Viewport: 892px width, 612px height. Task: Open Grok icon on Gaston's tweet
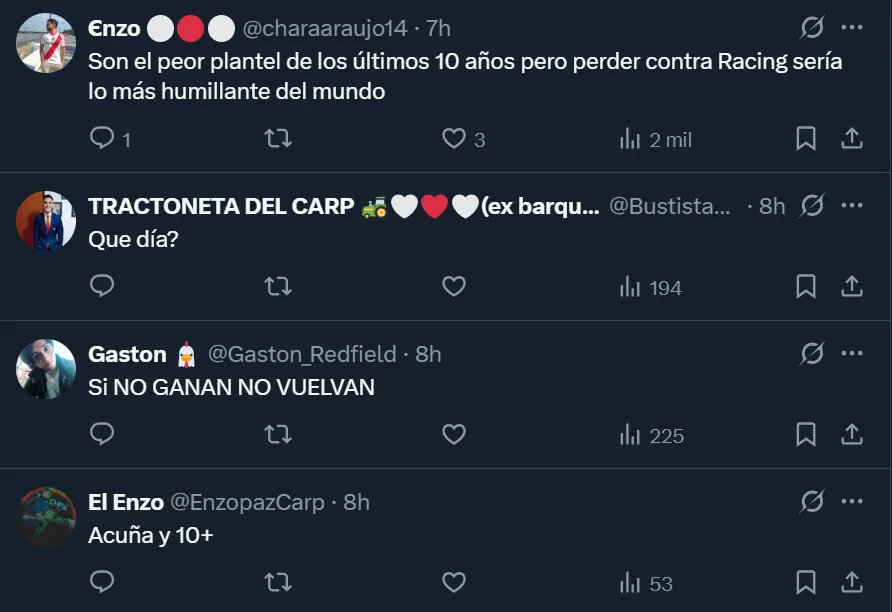(813, 354)
